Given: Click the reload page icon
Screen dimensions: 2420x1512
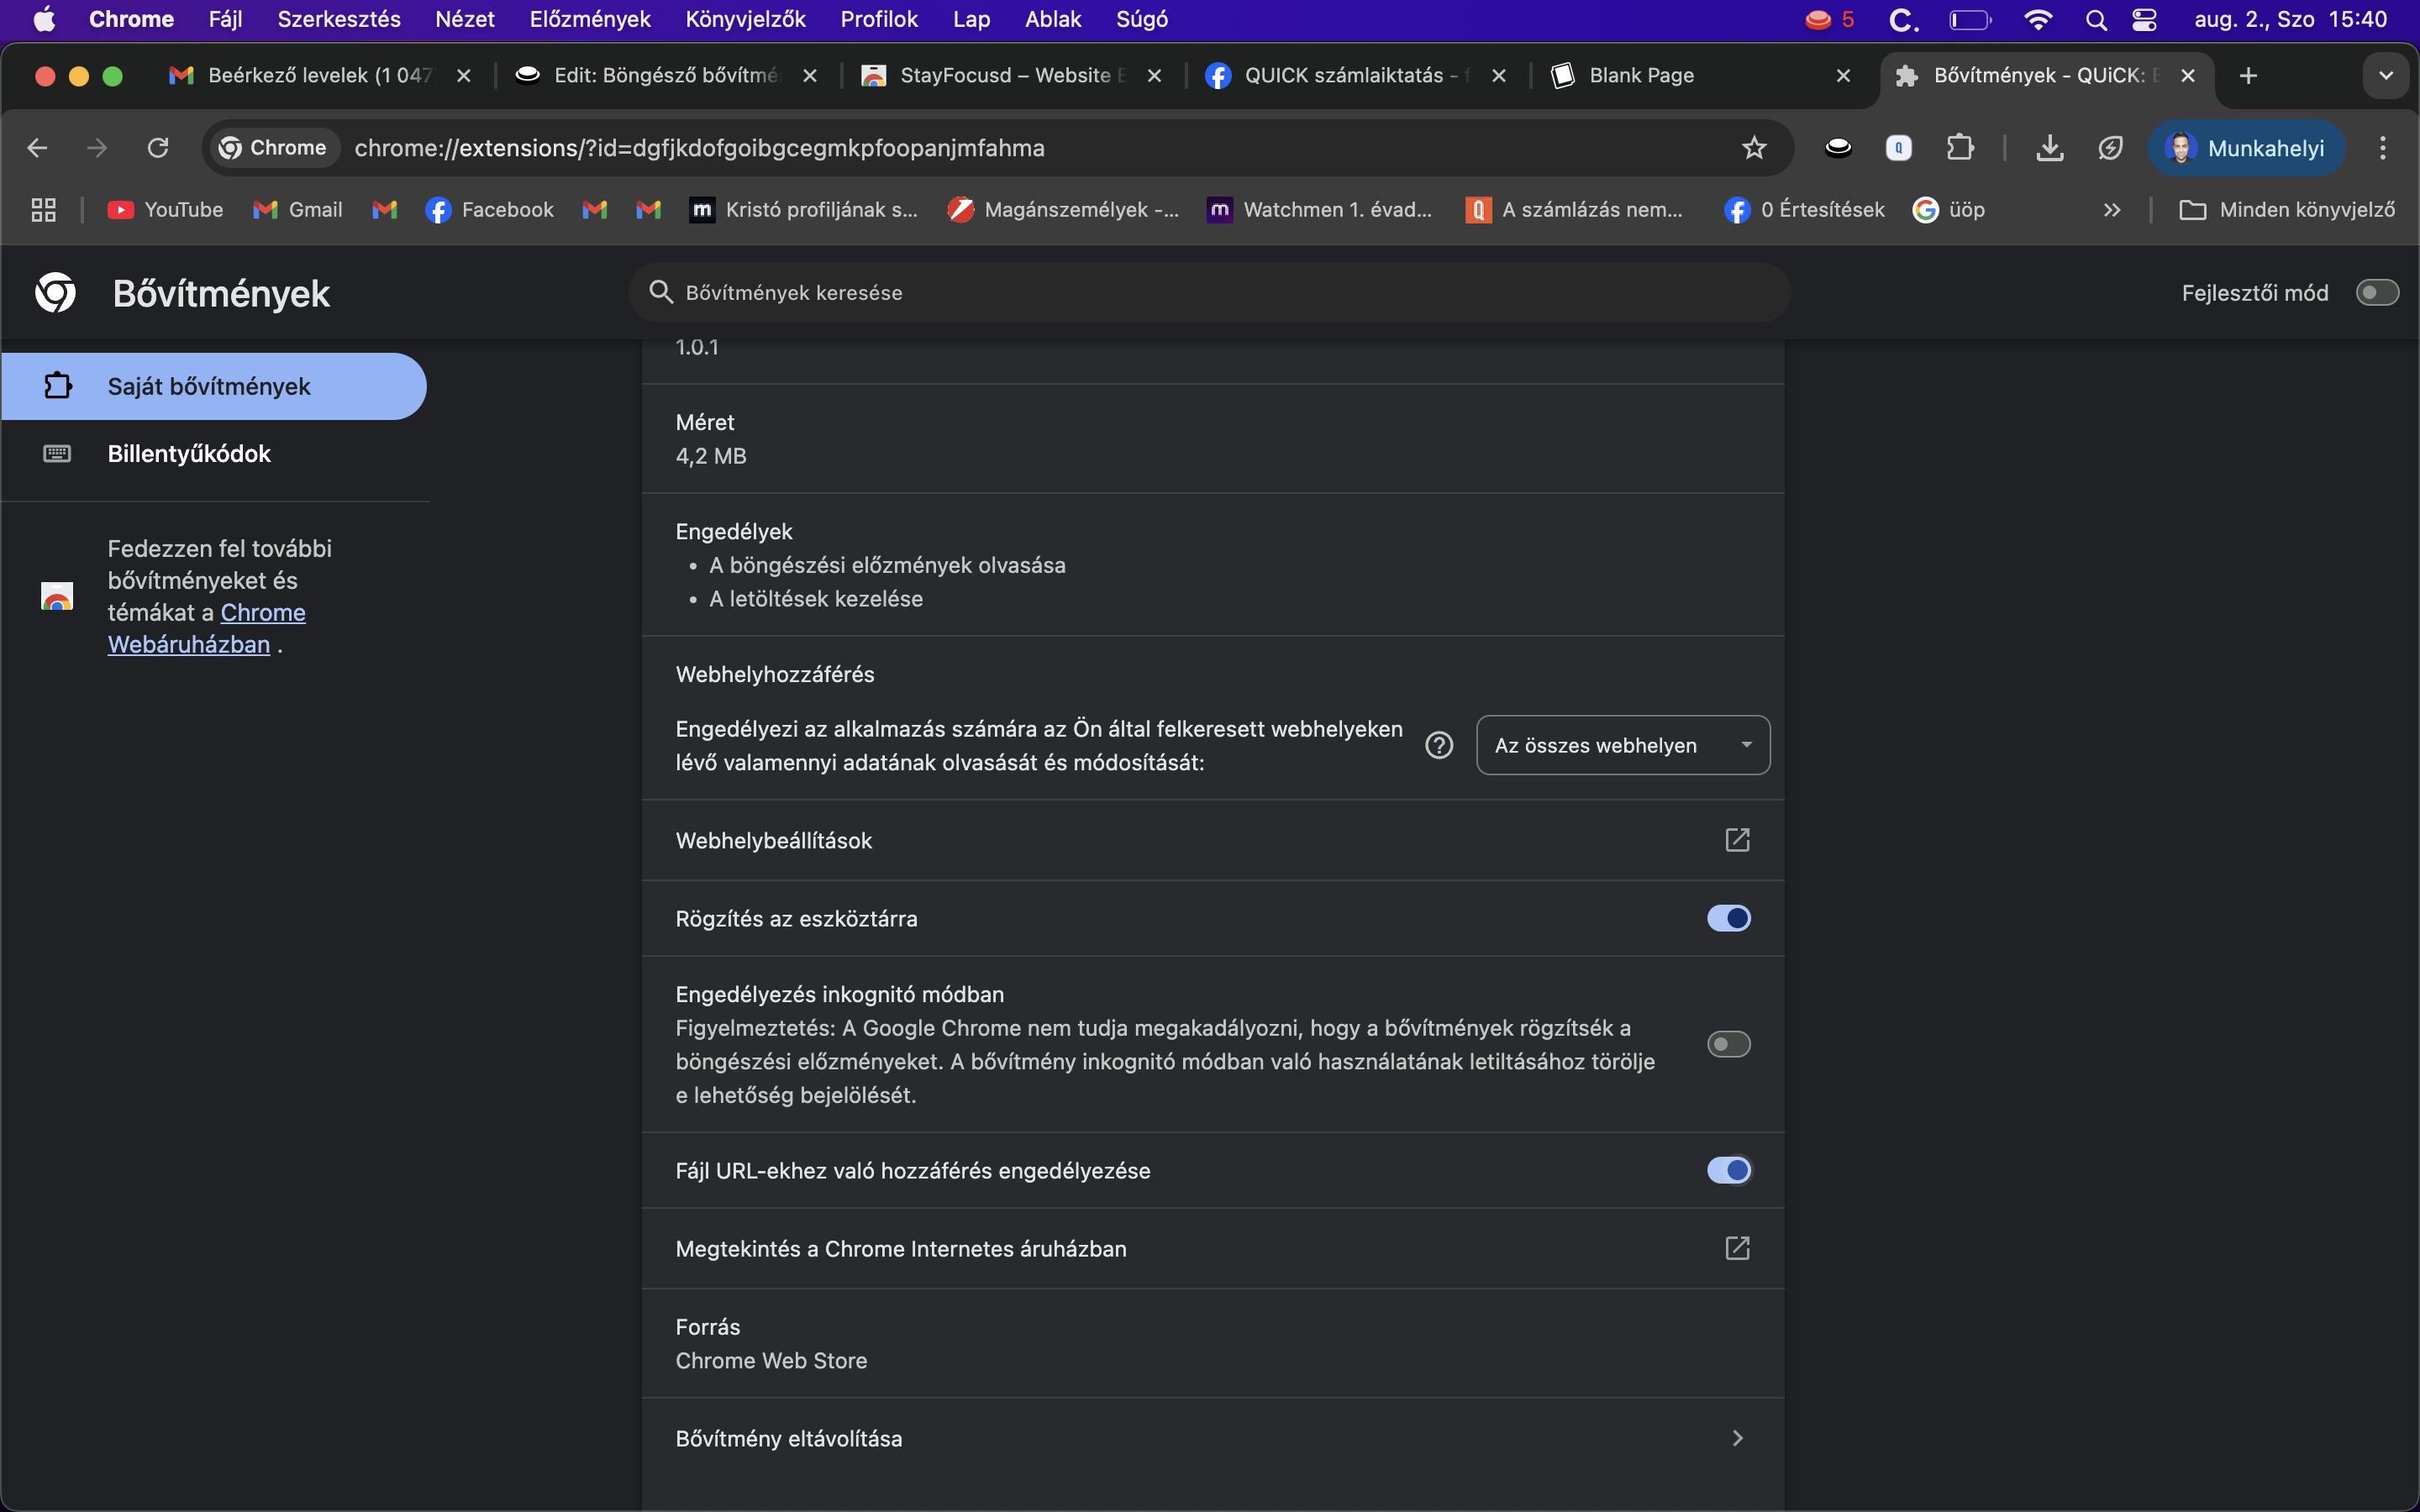Looking at the screenshot, I should point(158,148).
